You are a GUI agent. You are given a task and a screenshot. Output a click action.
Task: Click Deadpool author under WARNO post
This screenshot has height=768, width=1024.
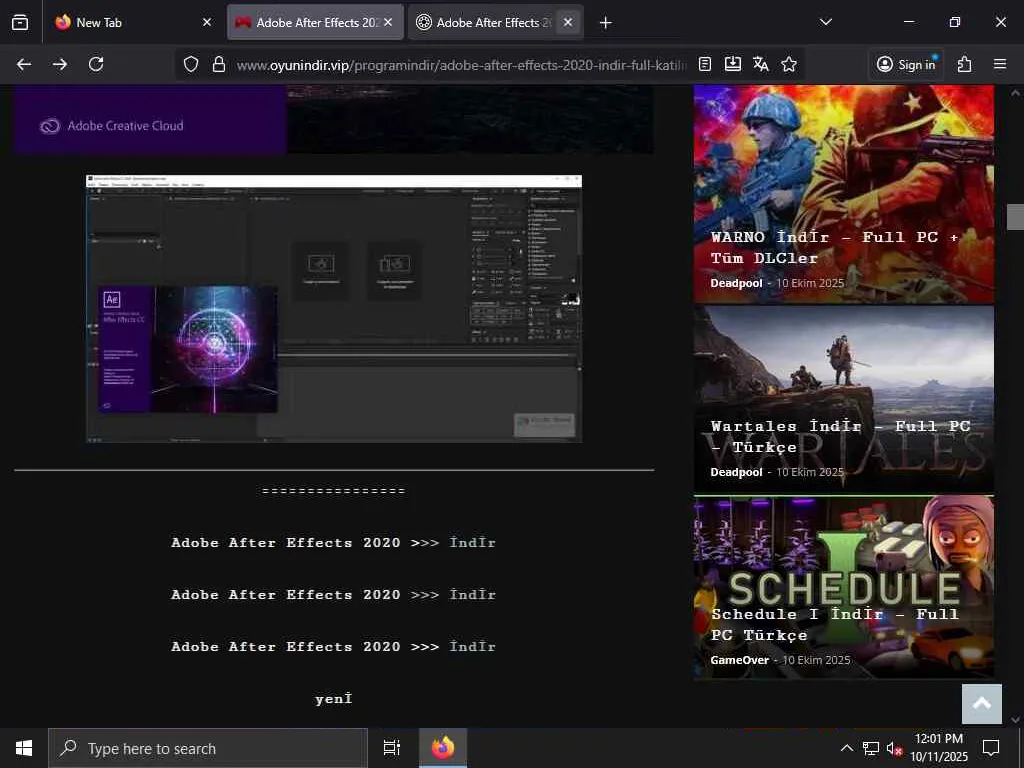pos(736,283)
